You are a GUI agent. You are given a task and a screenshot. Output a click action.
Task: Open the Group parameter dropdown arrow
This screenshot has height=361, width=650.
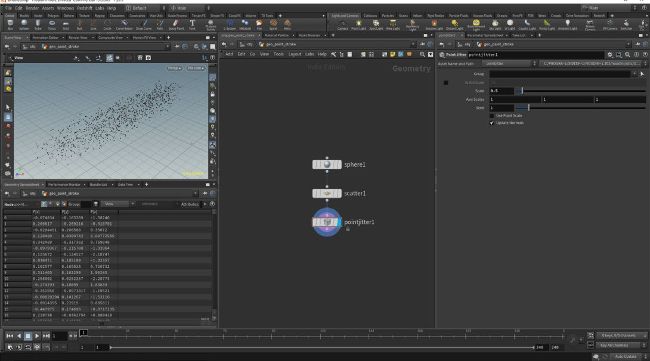click(634, 74)
